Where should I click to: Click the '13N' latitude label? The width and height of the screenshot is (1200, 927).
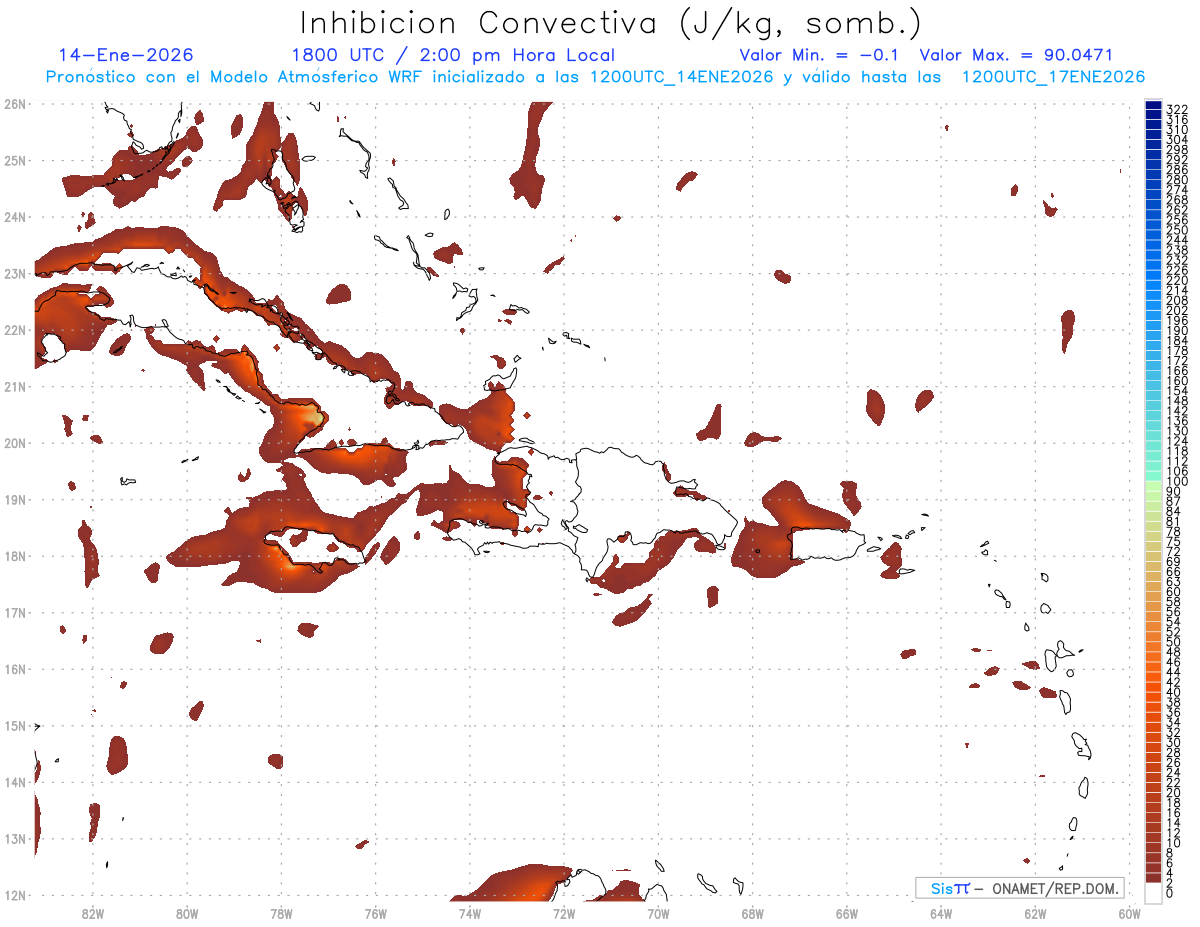15,838
